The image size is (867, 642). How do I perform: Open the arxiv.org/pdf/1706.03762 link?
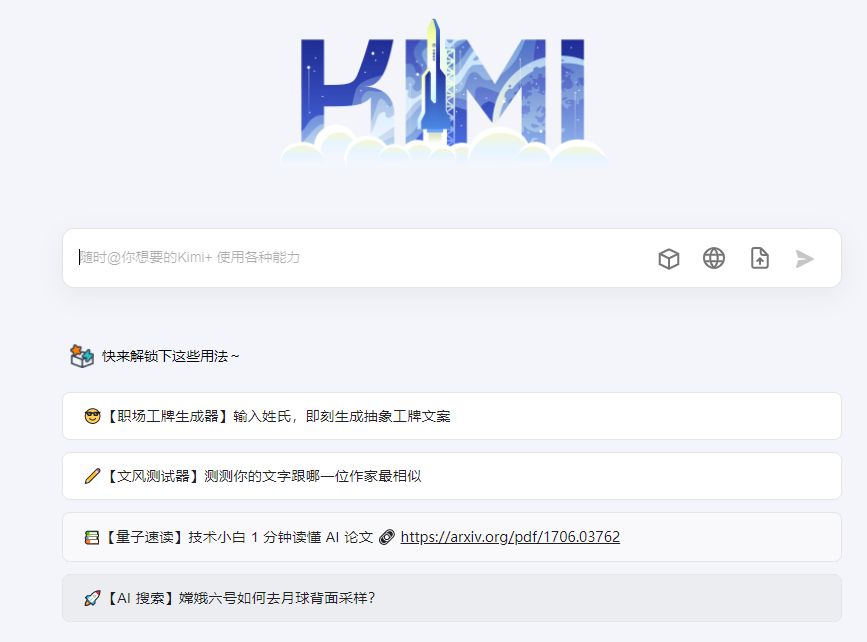(510, 537)
